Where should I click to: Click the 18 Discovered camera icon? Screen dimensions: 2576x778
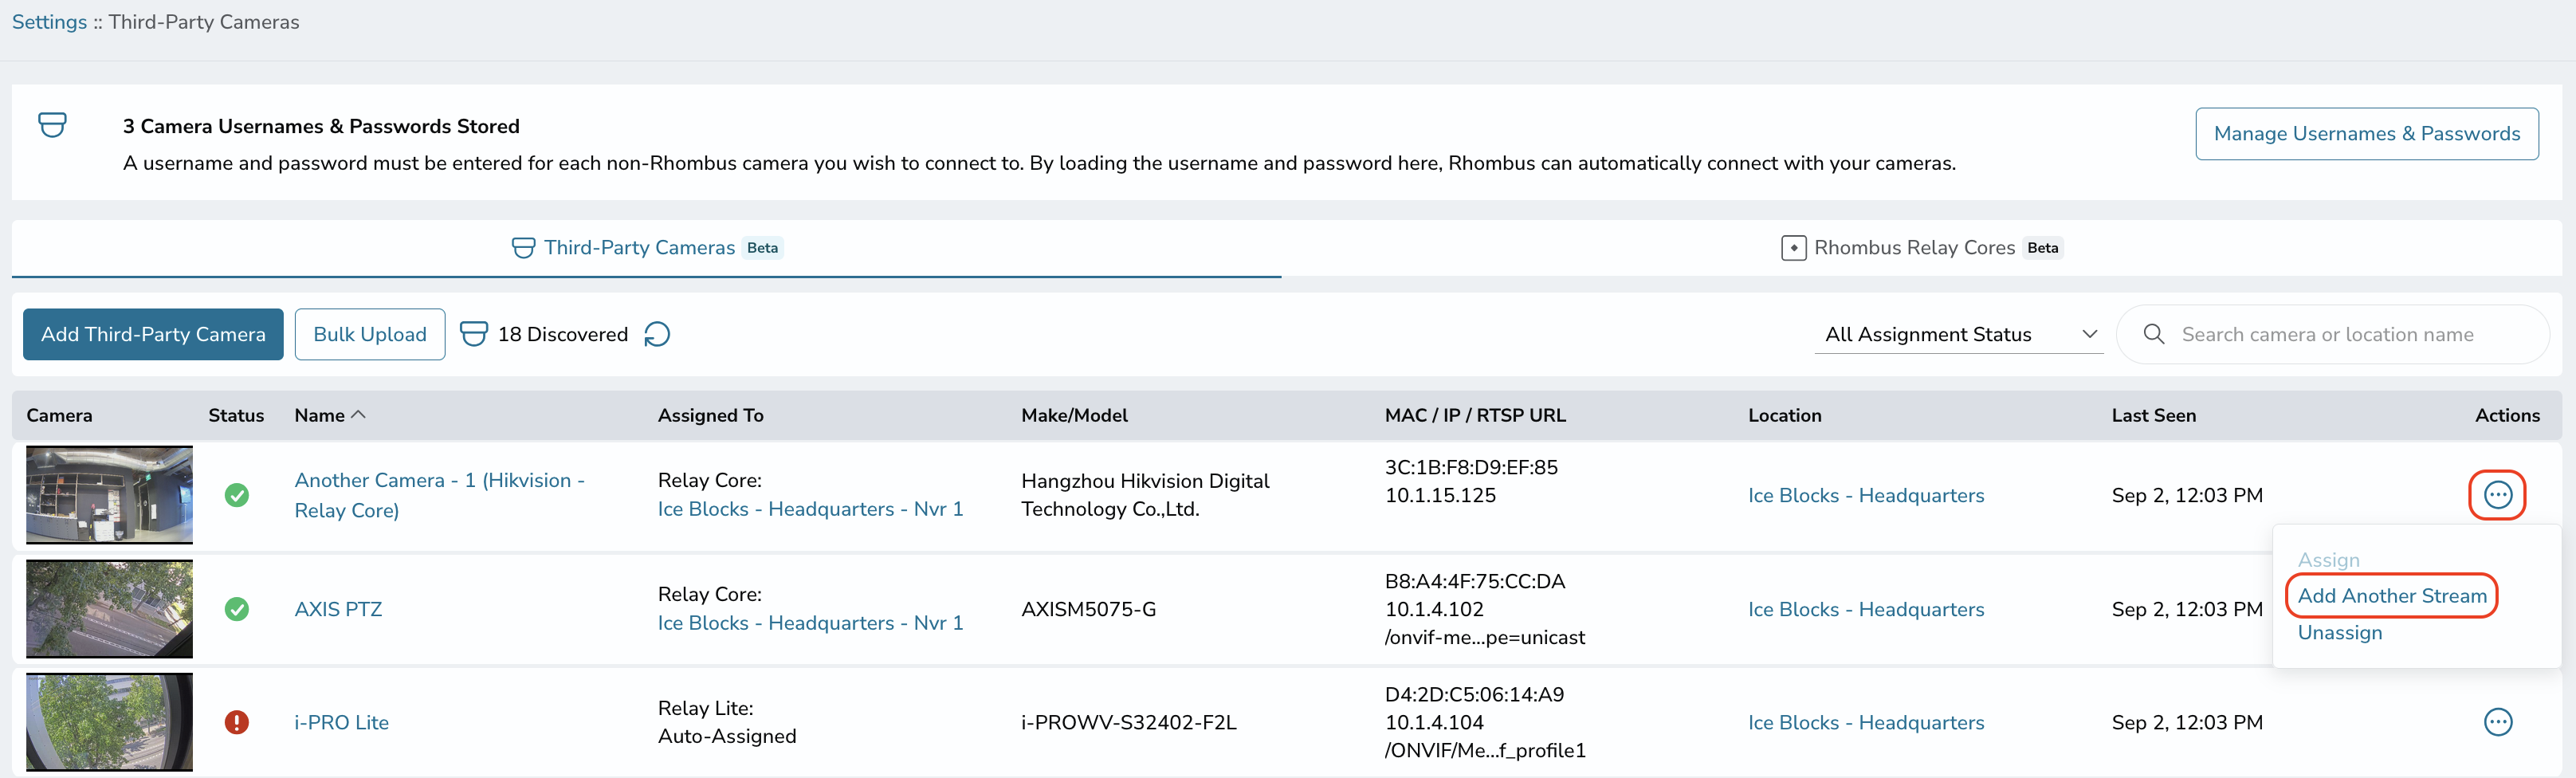coord(473,334)
